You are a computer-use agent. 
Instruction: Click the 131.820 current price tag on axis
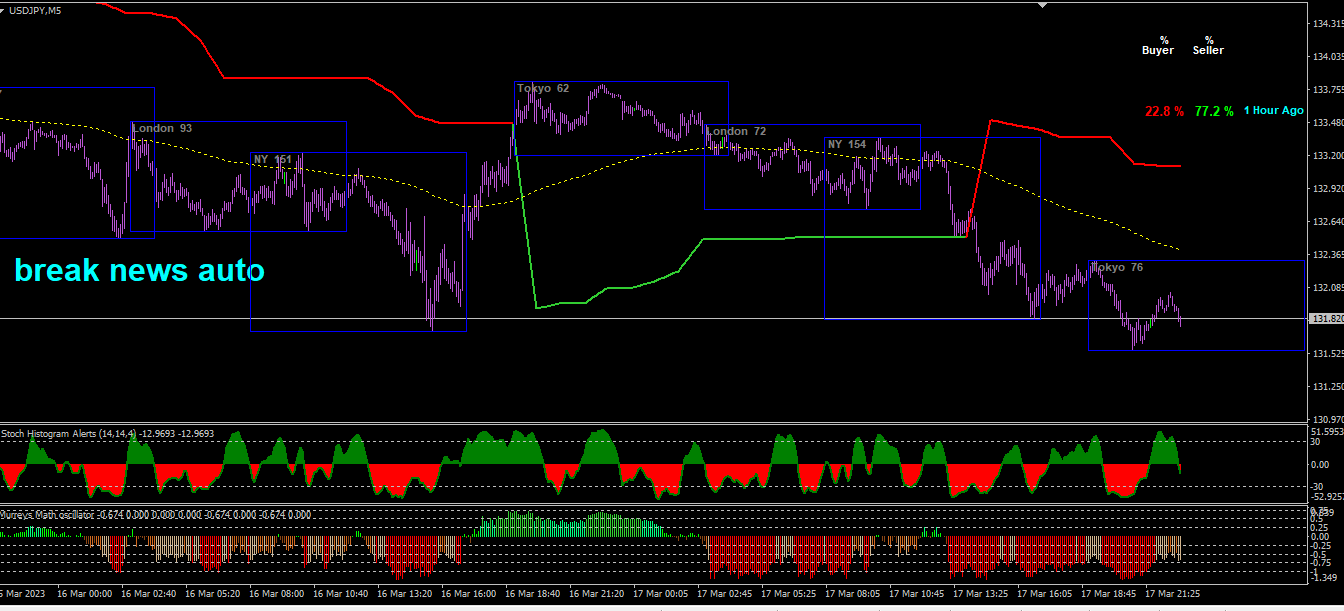pos(1326,319)
